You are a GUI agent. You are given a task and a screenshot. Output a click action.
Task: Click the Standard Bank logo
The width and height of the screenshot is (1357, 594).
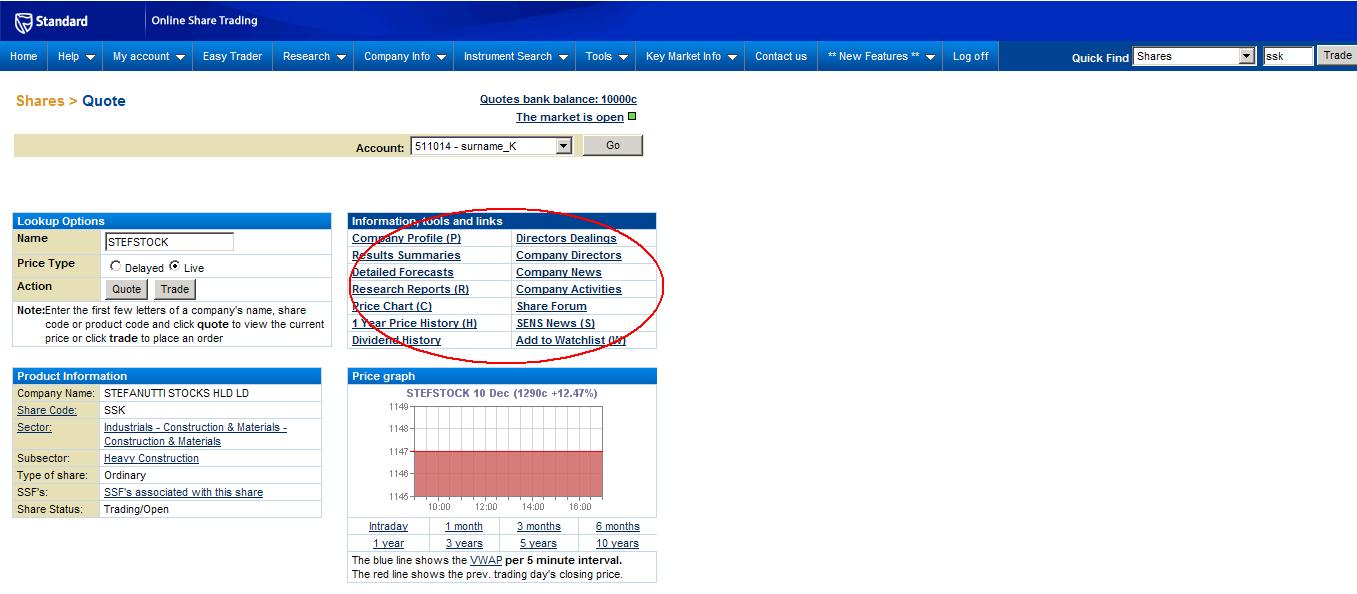pyautogui.click(x=52, y=21)
